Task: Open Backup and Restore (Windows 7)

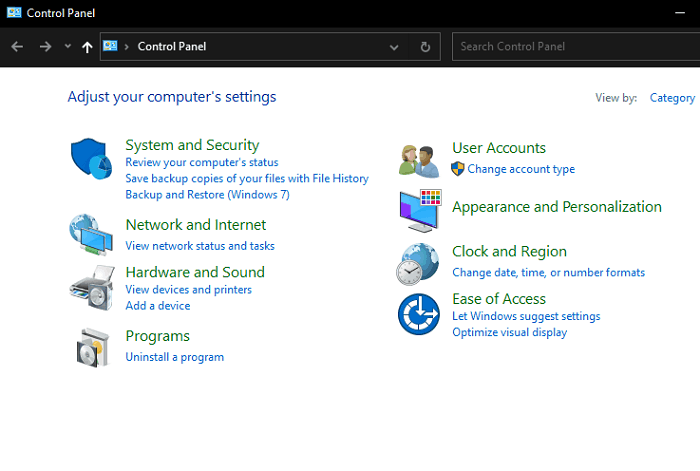Action: pyautogui.click(x=207, y=195)
